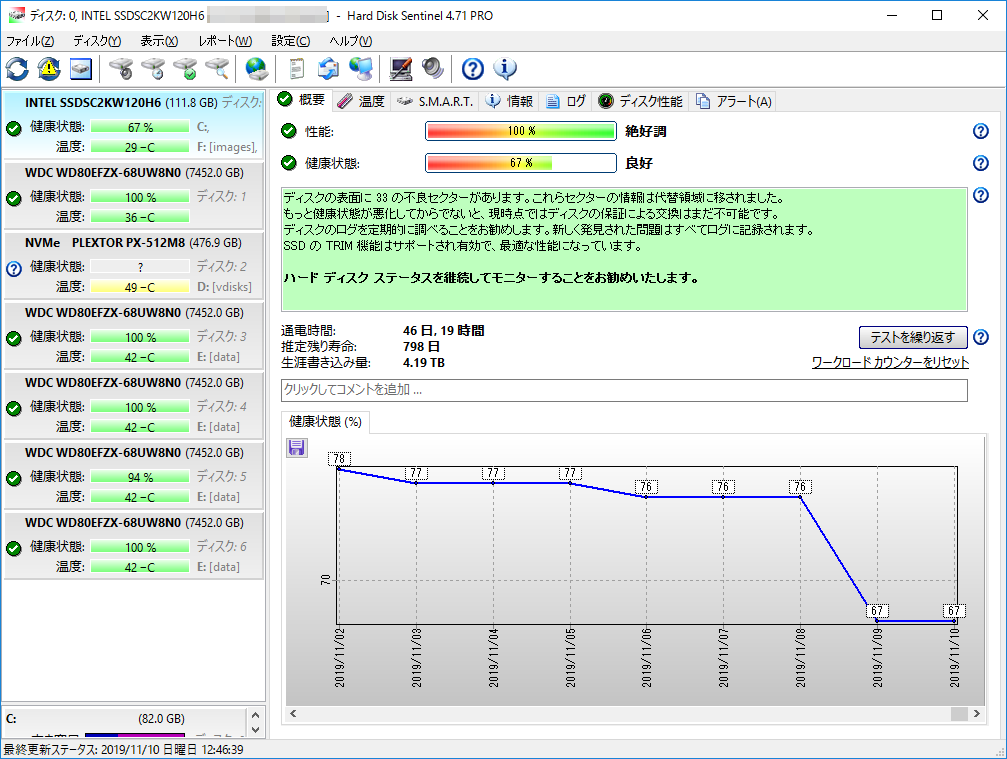Click partition list scroll up arrow

point(255,715)
